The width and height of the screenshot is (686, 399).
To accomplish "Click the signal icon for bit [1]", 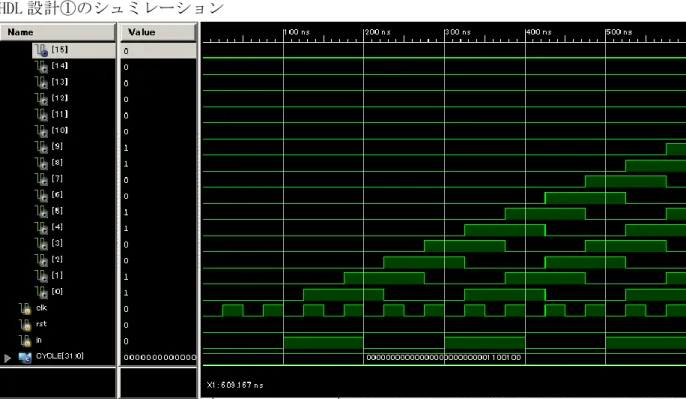I will (x=42, y=276).
